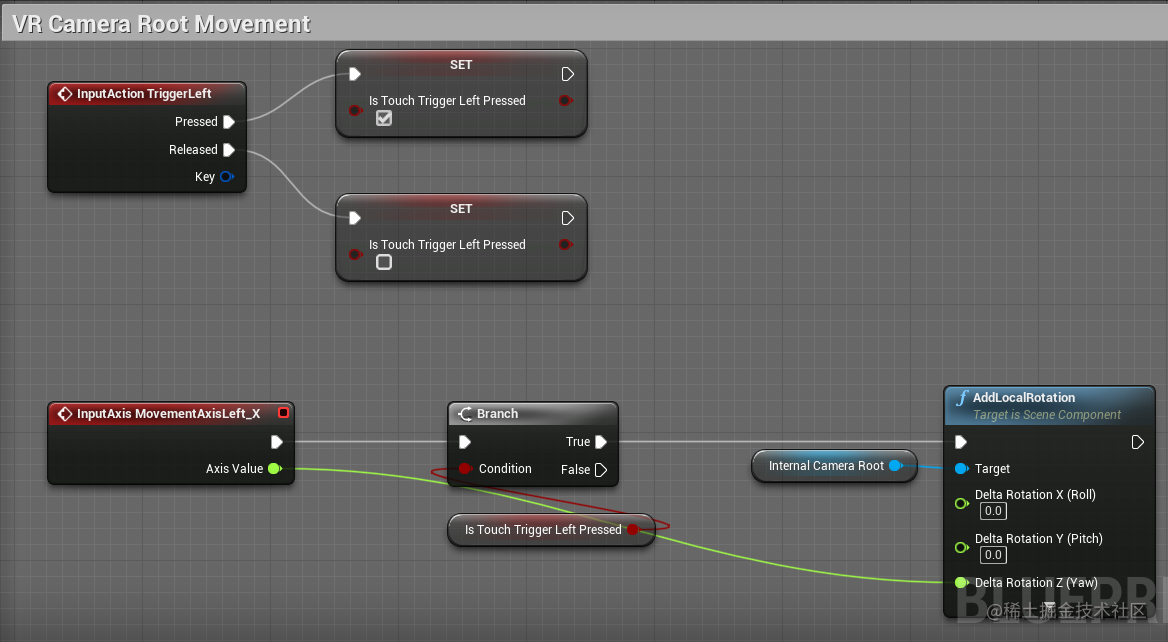
Task: Click the f function icon on AddLocalRotation header
Action: (x=961, y=397)
